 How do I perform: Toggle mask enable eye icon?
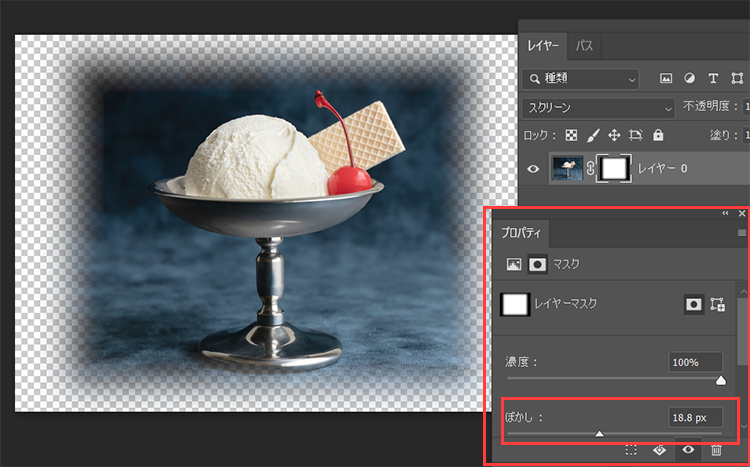pos(688,449)
